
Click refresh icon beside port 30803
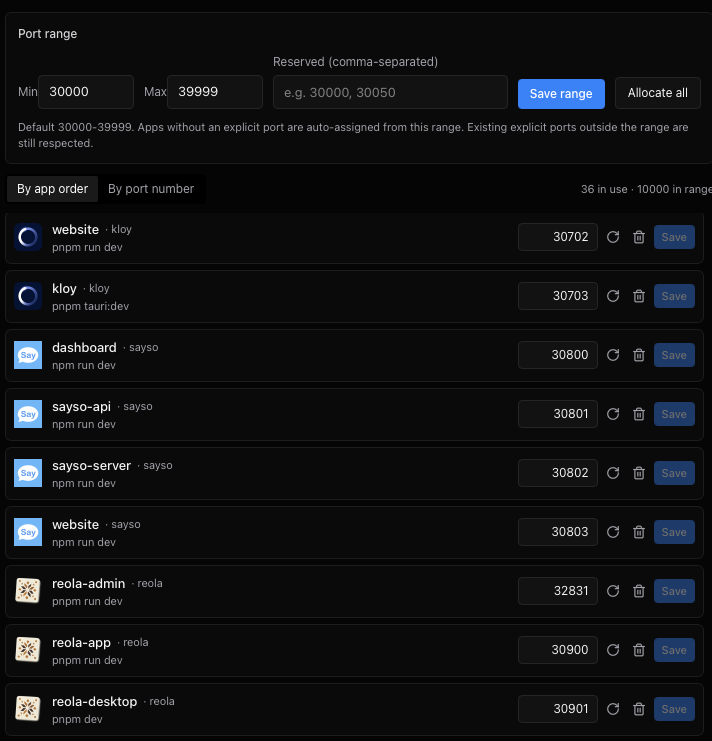pos(613,532)
